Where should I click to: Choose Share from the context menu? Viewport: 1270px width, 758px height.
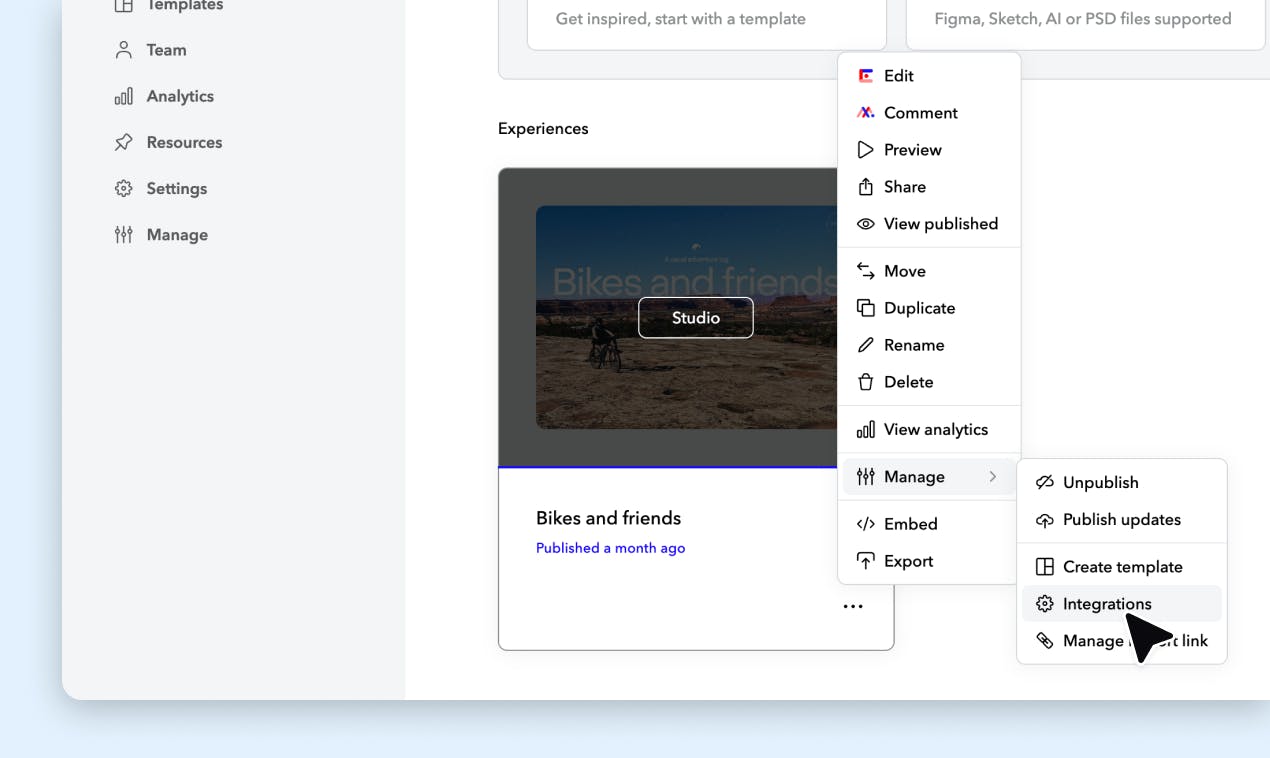[929, 187]
